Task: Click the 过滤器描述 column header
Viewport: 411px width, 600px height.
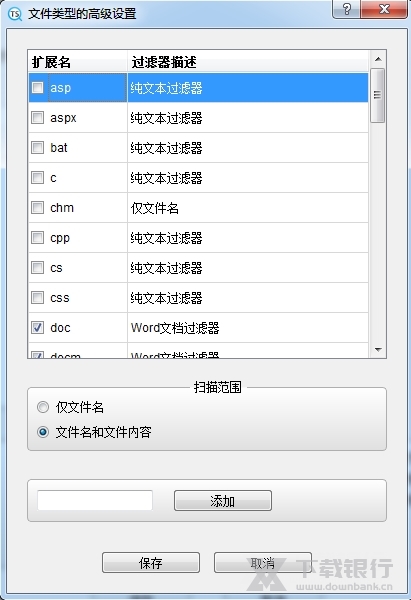Action: pos(248,62)
